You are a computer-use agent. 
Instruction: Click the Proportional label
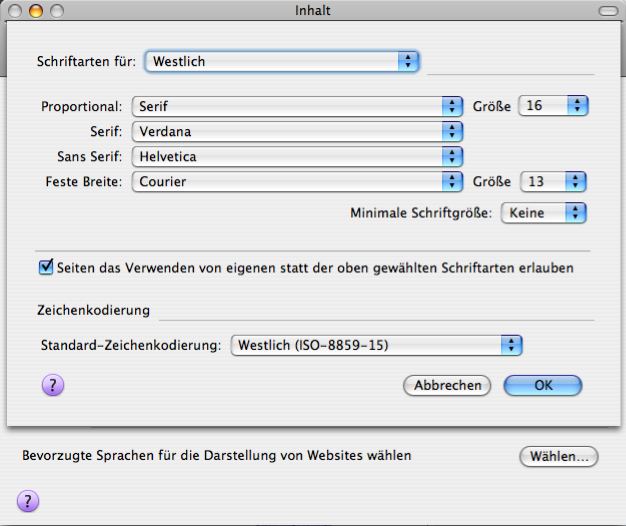click(81, 107)
